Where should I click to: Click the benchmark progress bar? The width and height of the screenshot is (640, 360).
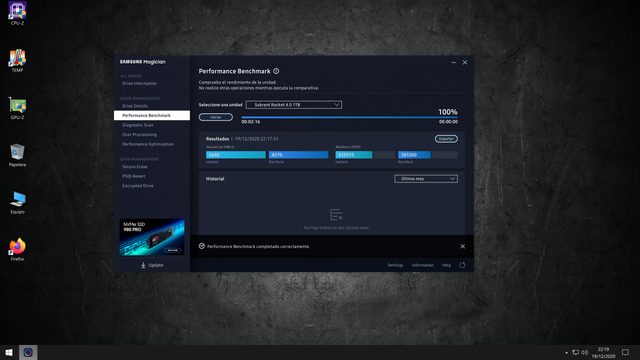pos(349,117)
